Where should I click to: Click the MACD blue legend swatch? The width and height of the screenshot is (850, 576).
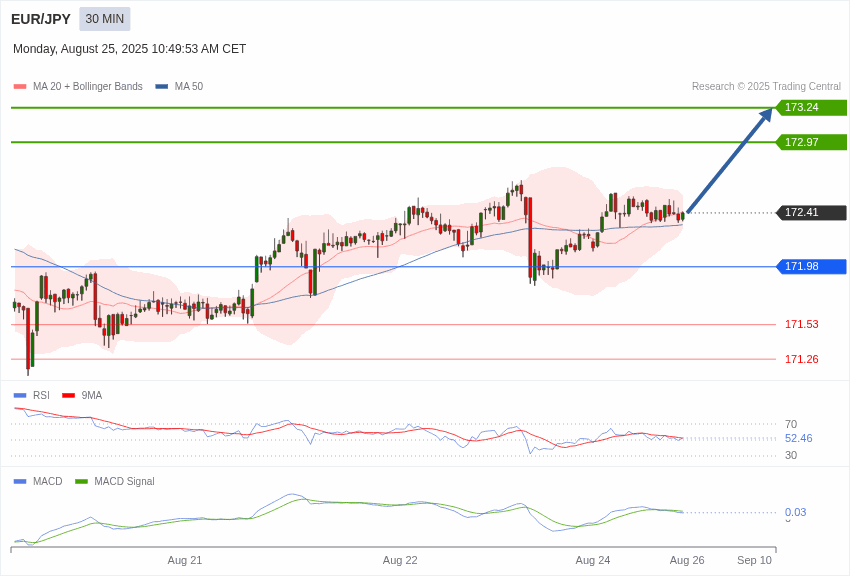pos(20,481)
